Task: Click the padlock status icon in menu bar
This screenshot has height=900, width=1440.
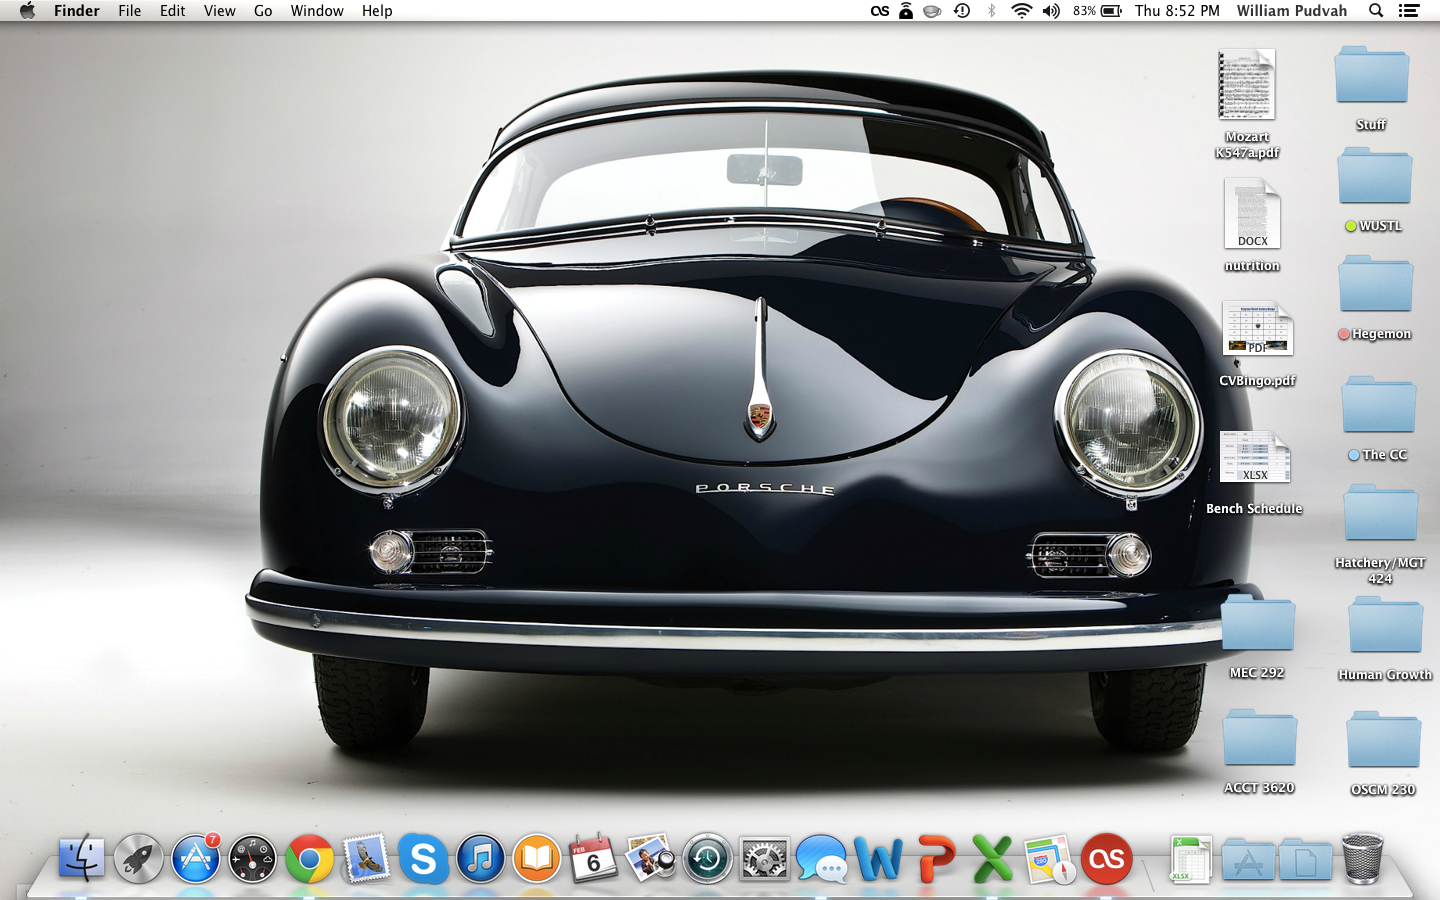Action: click(x=905, y=11)
